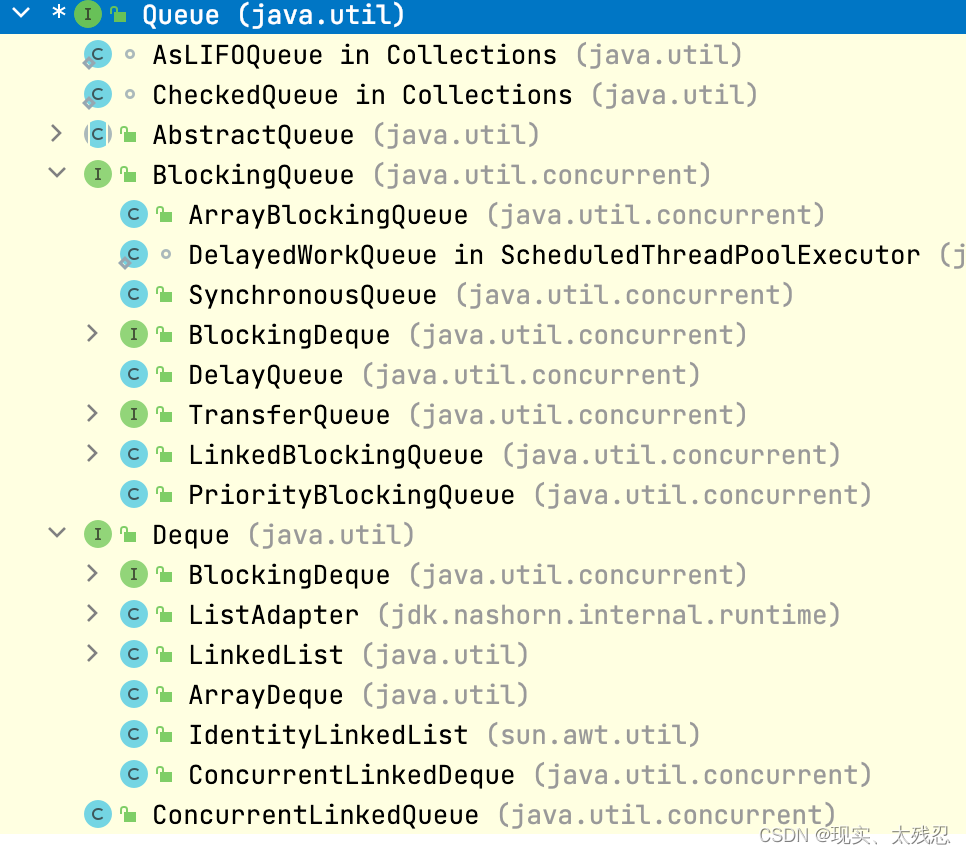Click the public lock icon beside ConcurrentLinkedQueue
This screenshot has width=966, height=854.
point(128,814)
